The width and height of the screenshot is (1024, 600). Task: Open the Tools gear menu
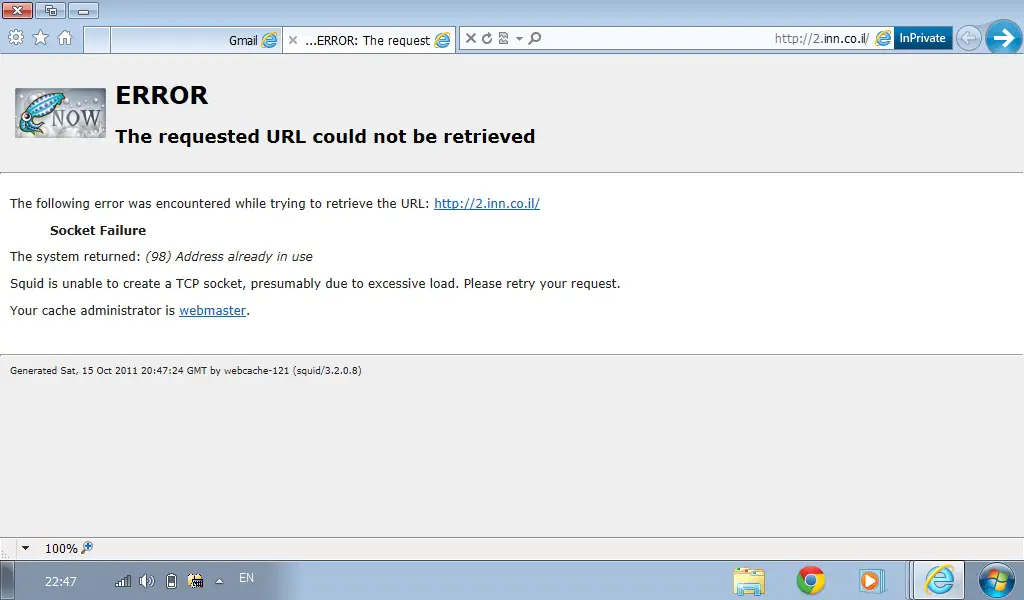coord(16,38)
